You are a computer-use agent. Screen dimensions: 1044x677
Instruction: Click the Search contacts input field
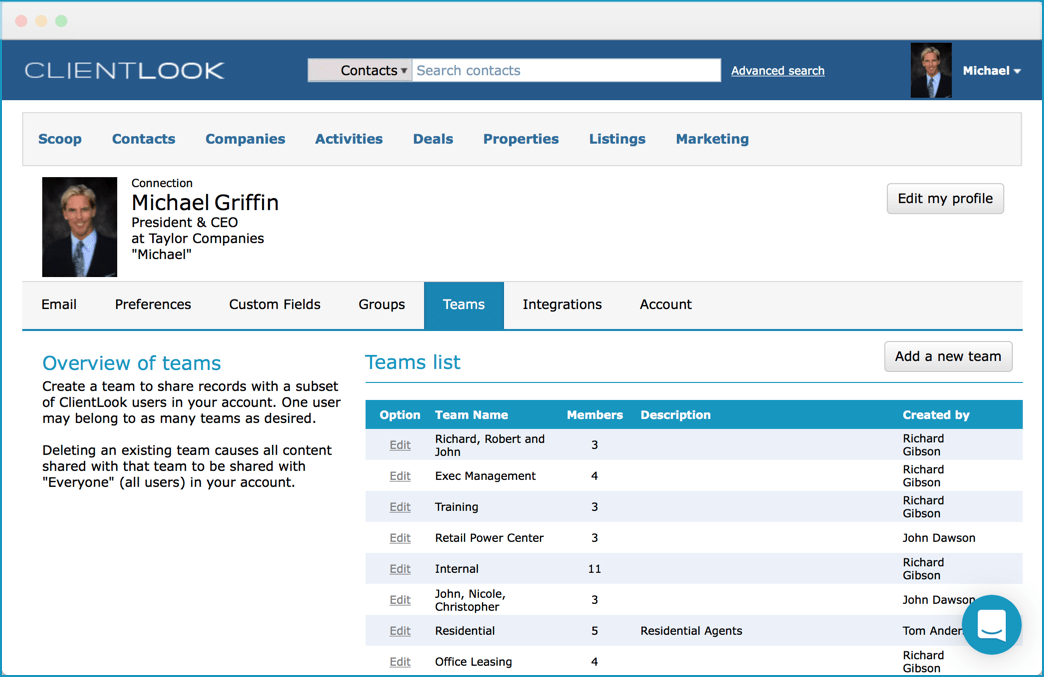(565, 70)
